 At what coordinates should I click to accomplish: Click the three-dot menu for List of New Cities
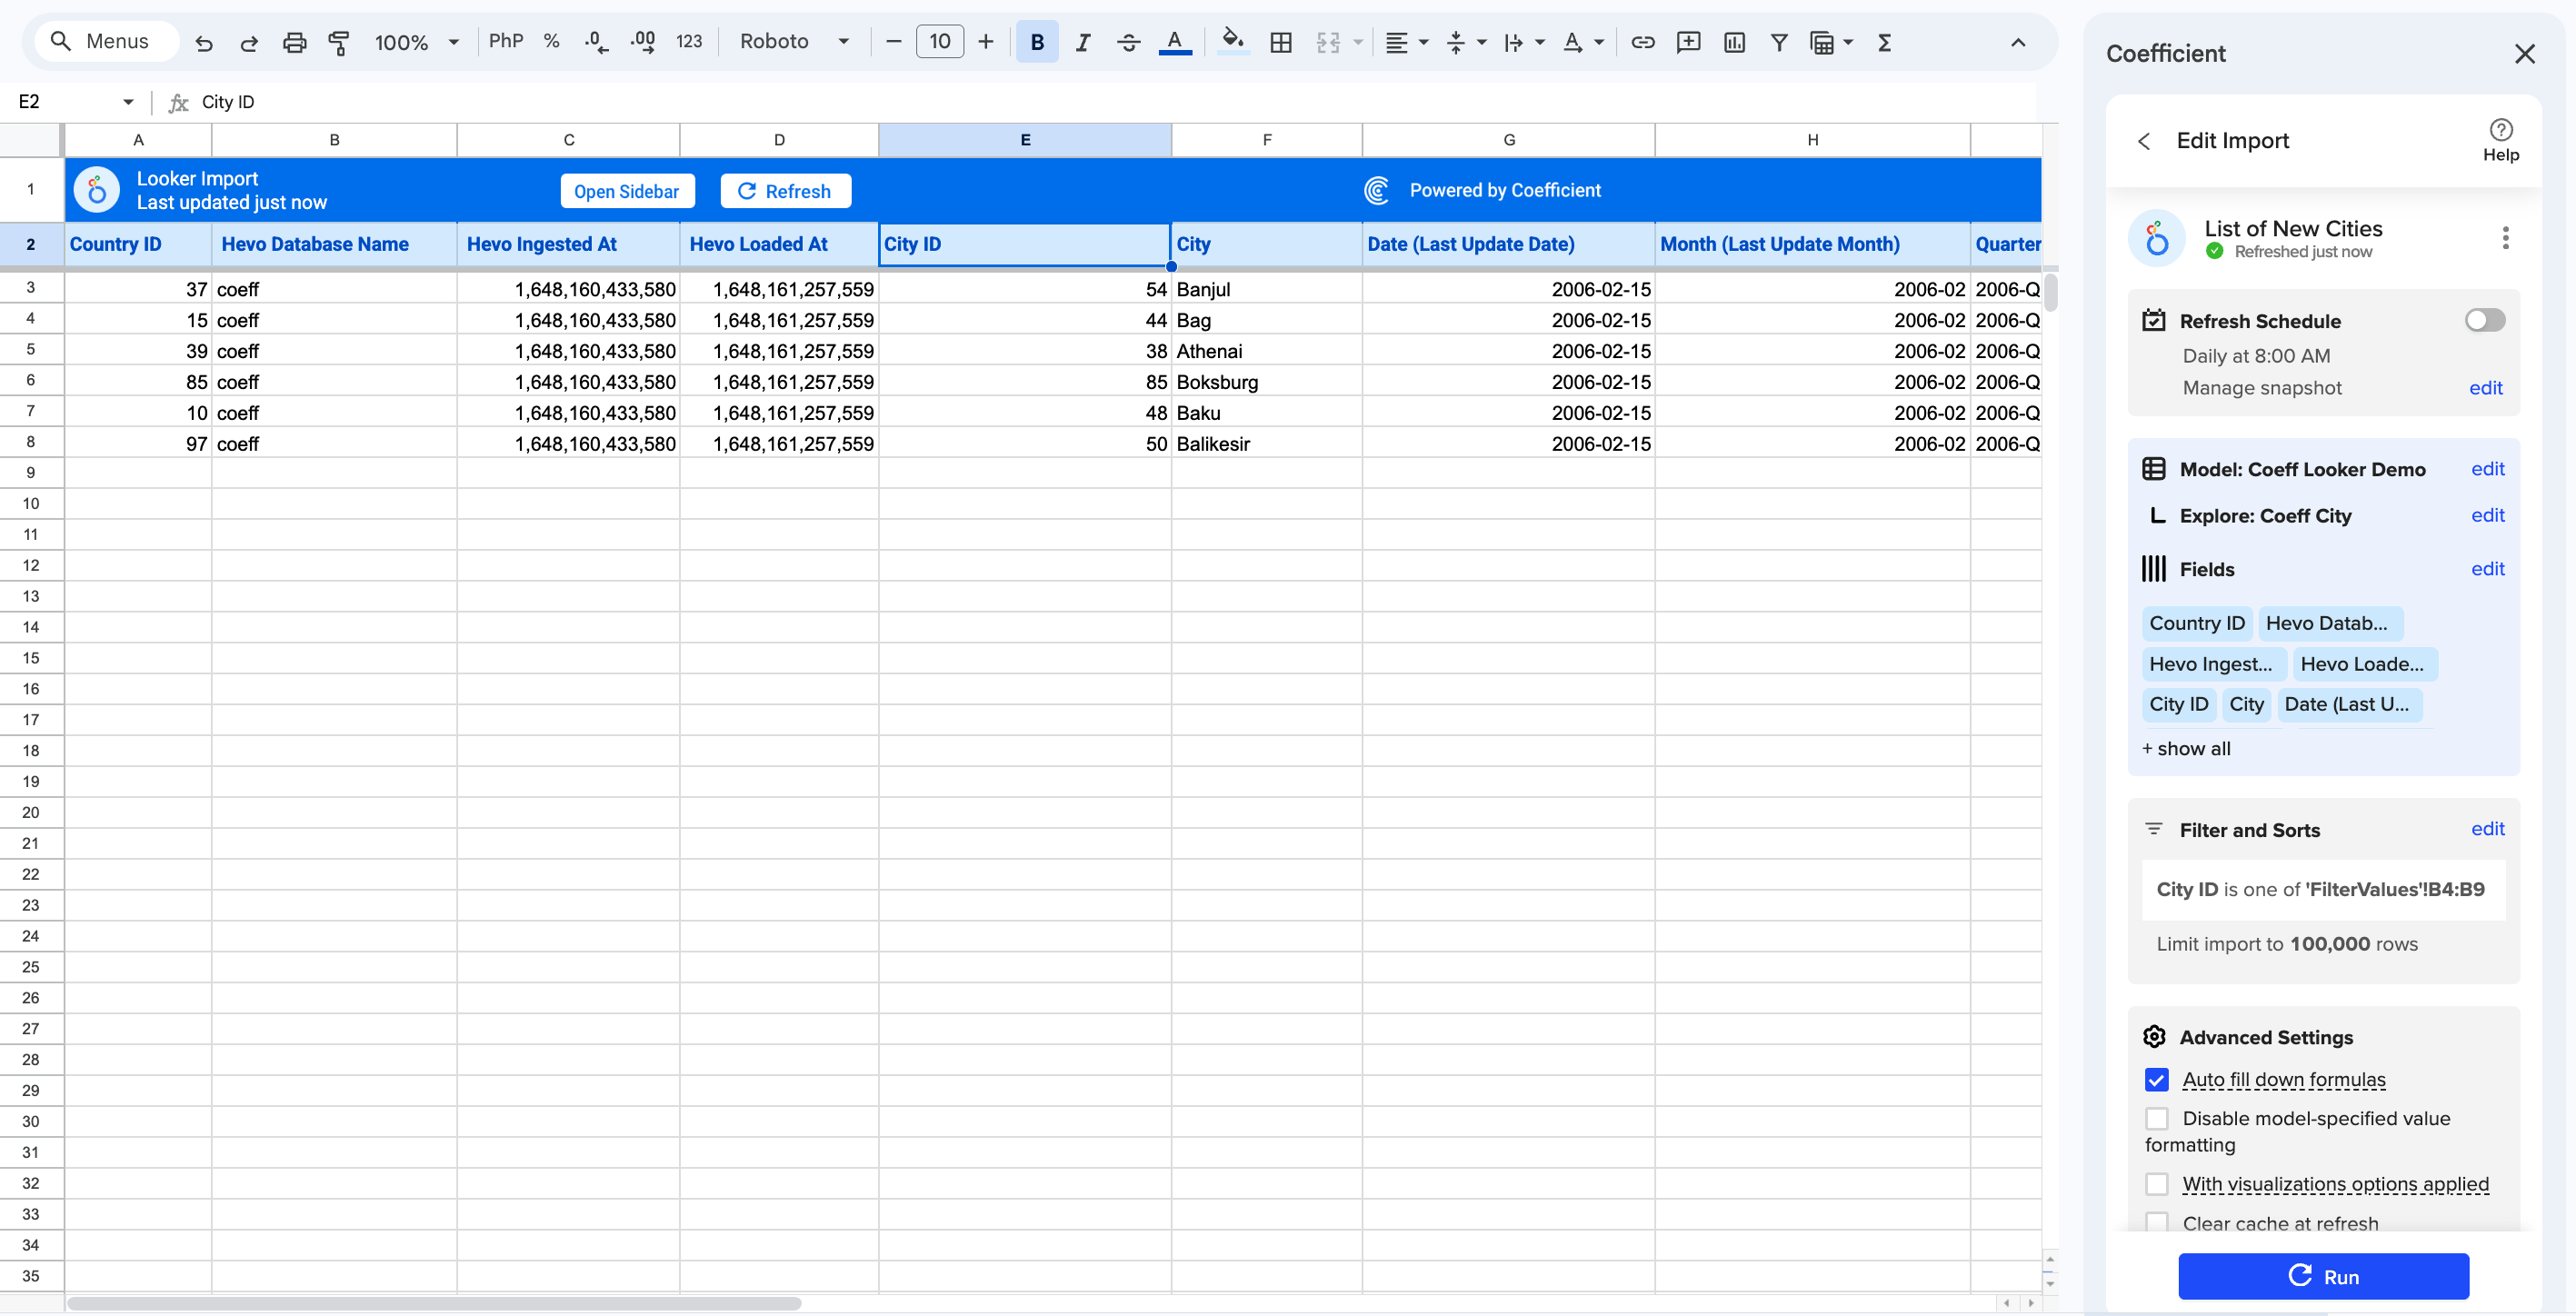pos(2506,238)
